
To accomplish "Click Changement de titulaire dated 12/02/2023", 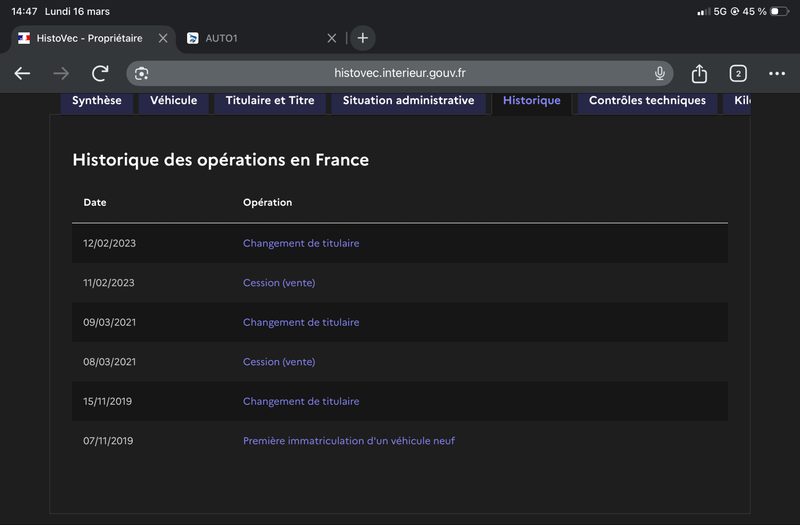I will click(301, 243).
